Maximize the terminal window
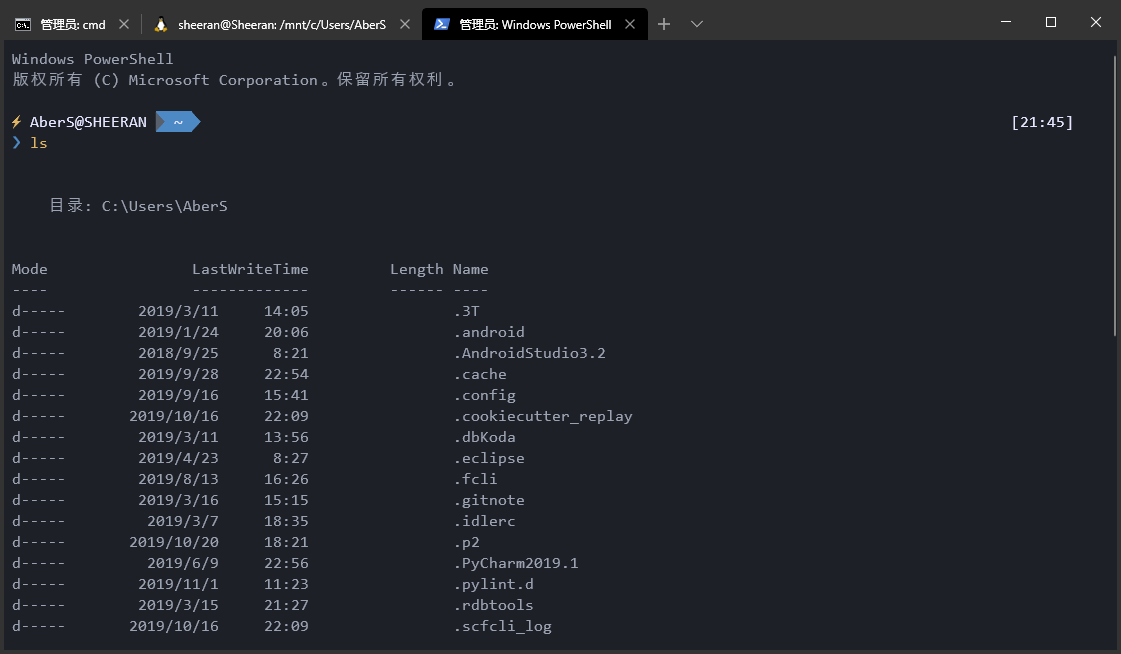The image size is (1121, 654). coord(1050,22)
